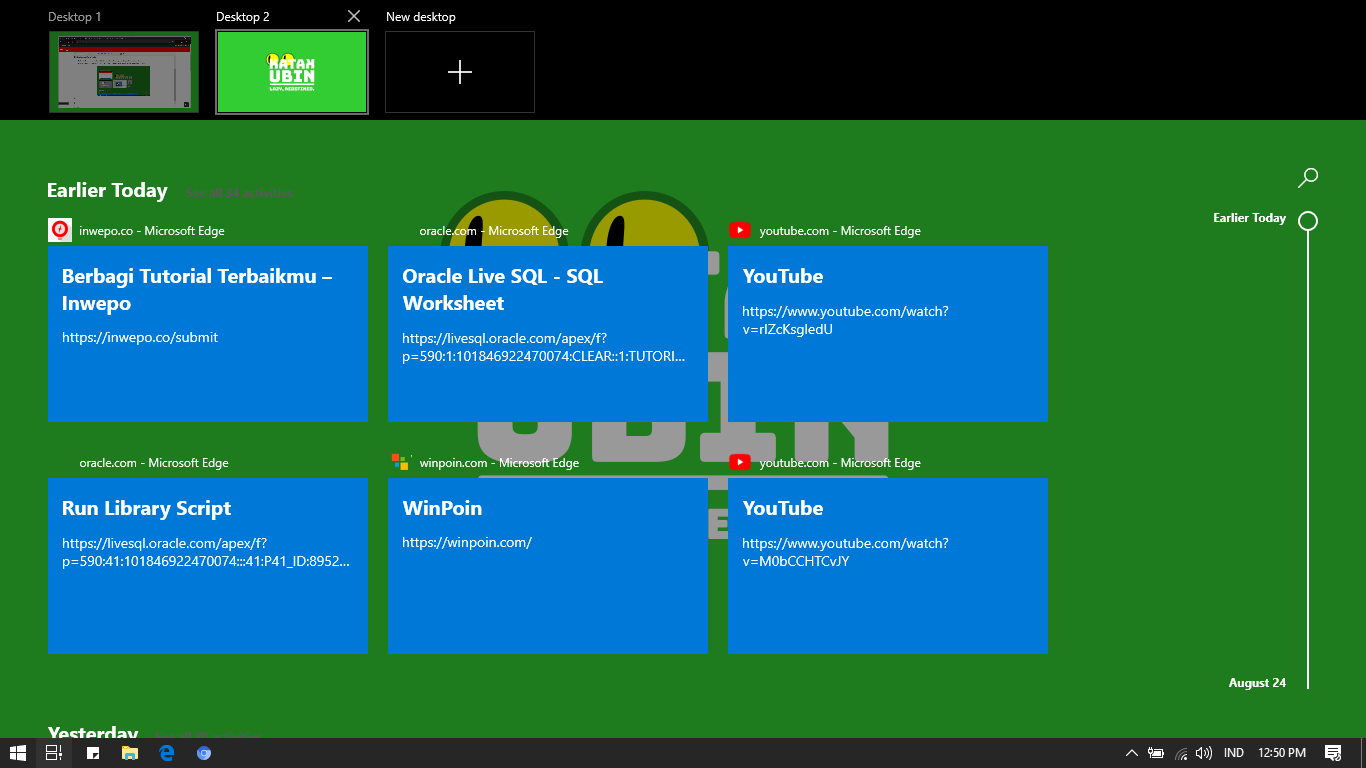Click the Task View taskbar icon
This screenshot has height=768, width=1366.
click(54, 753)
